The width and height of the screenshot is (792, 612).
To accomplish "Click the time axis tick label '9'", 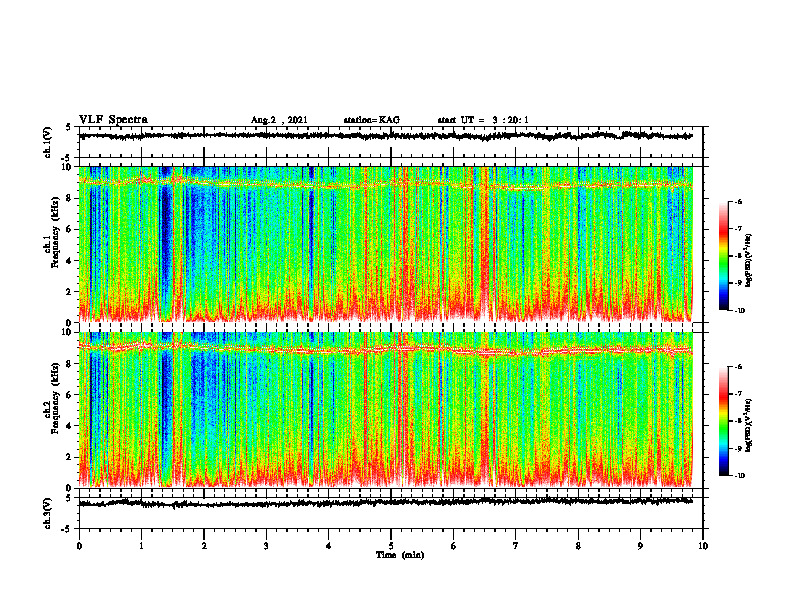I will pyautogui.click(x=640, y=546).
